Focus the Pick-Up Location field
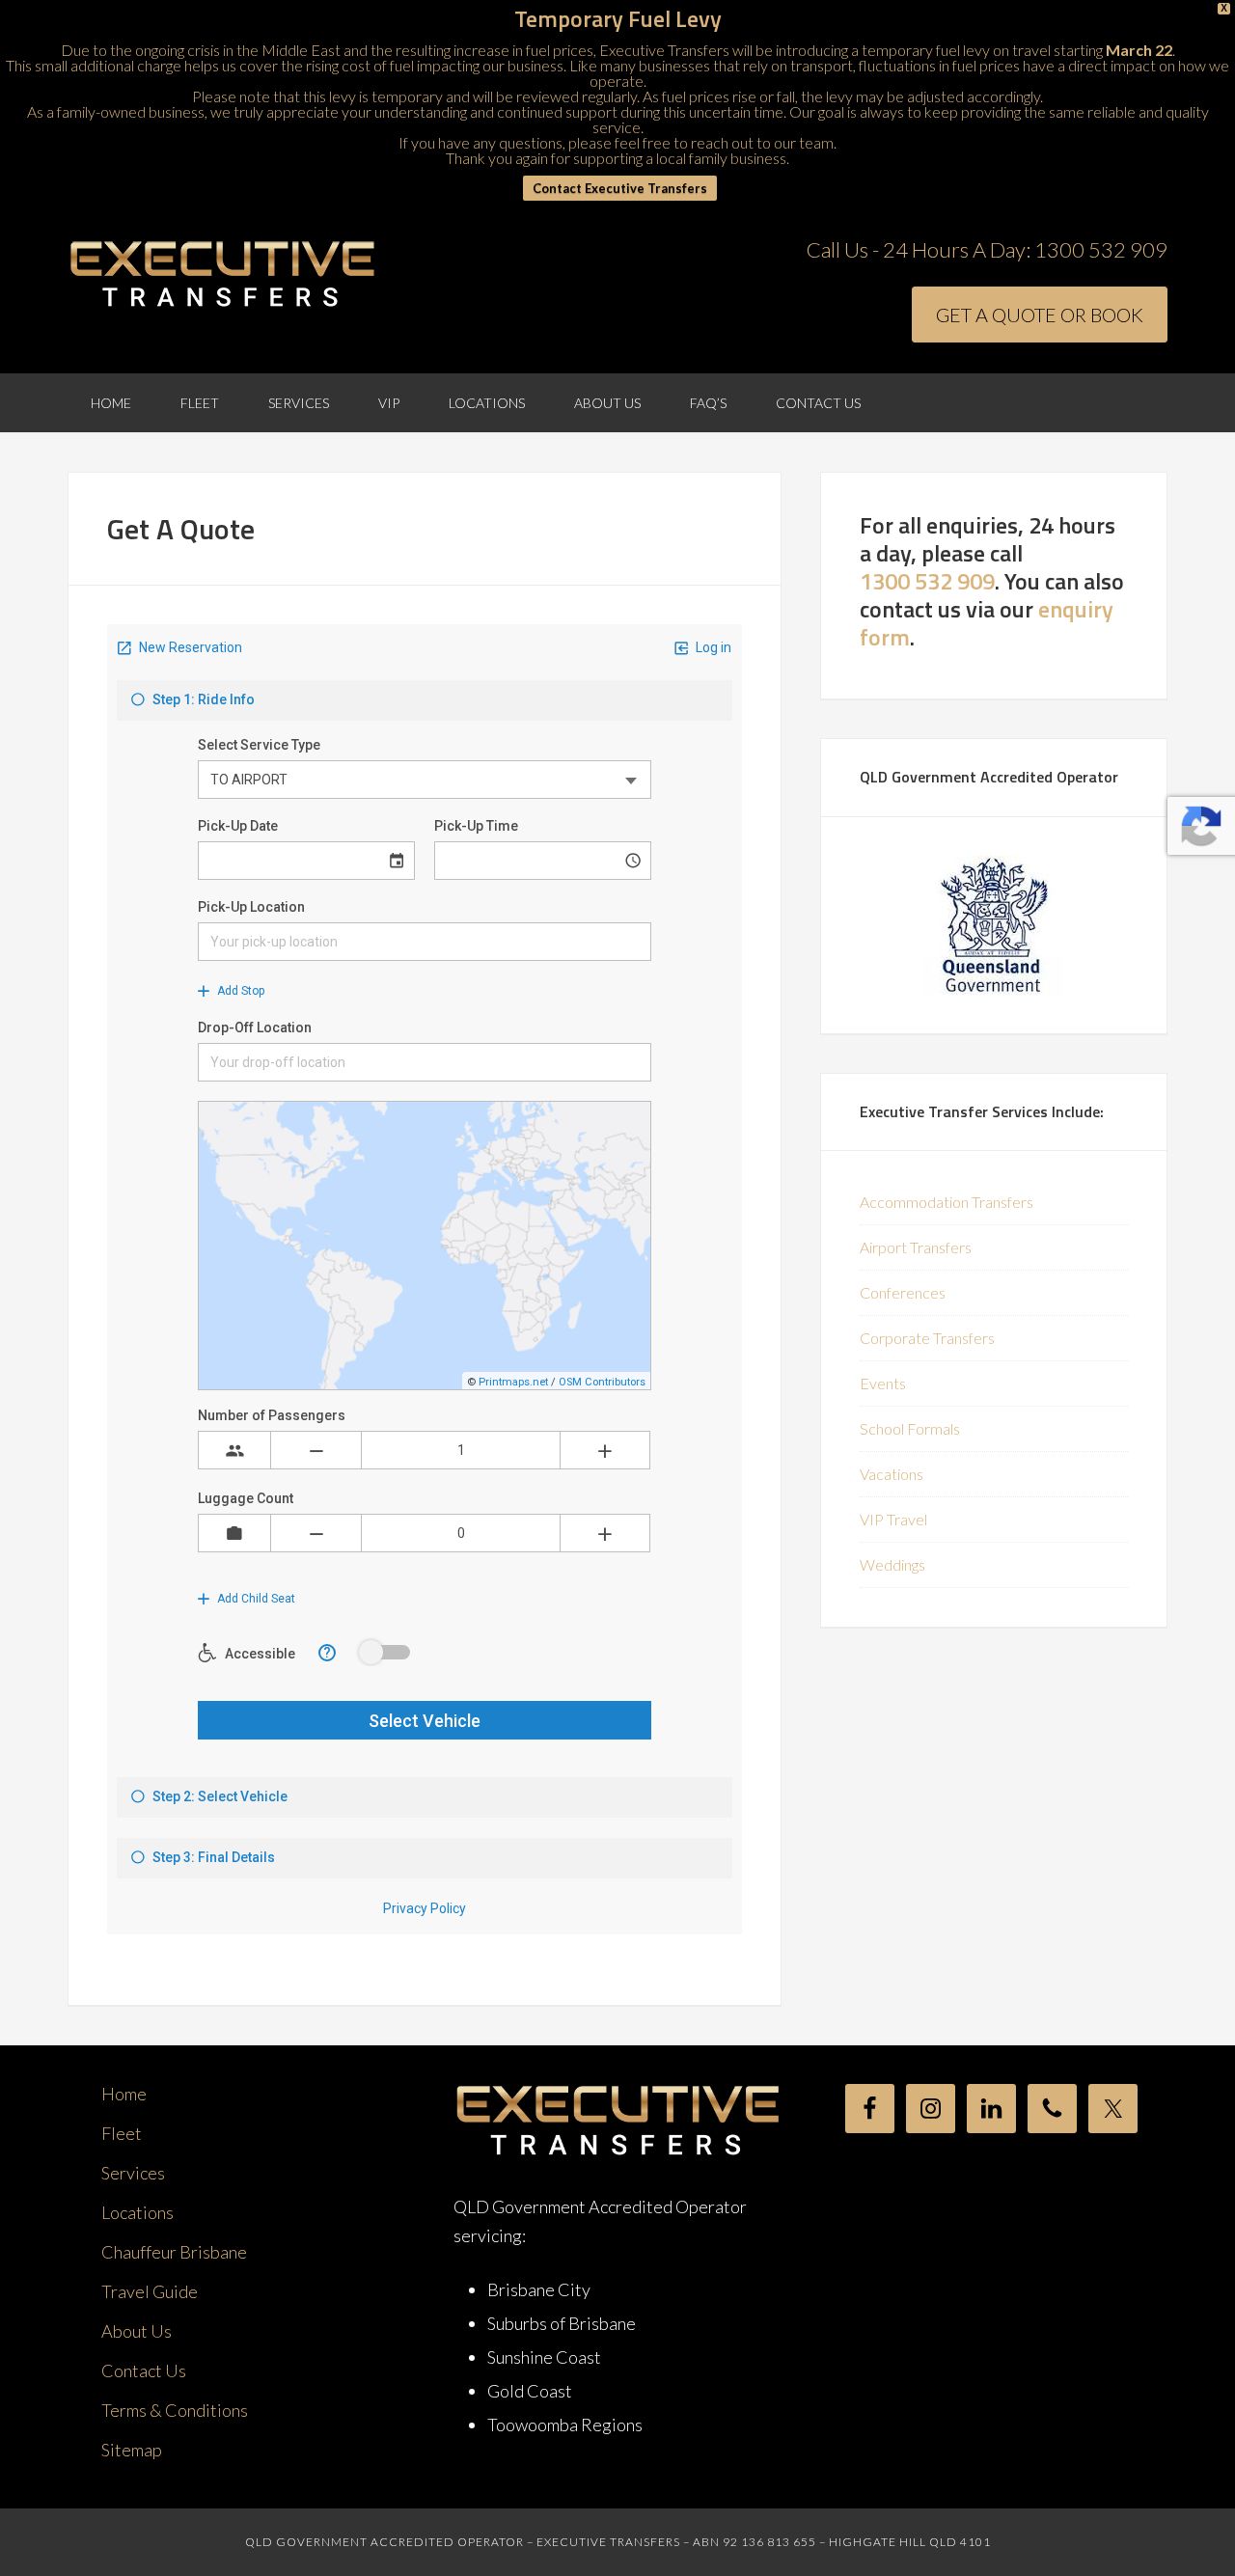This screenshot has height=2576, width=1235. [424, 942]
